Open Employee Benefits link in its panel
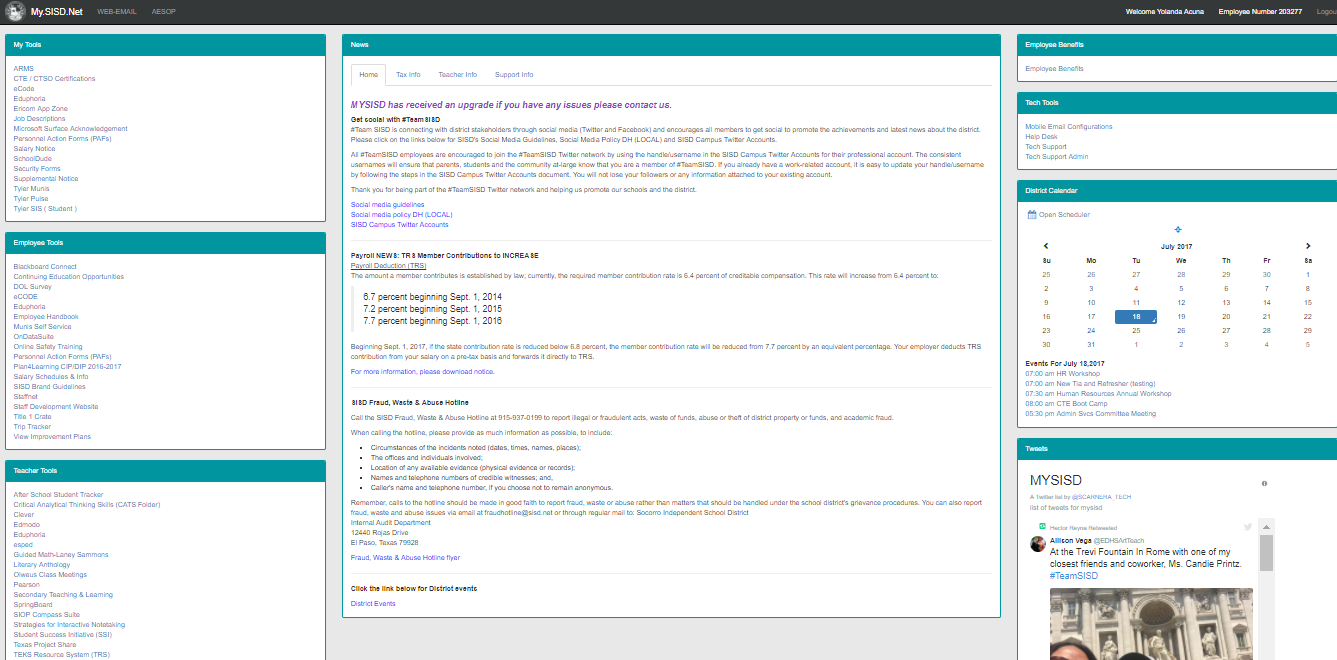This screenshot has height=660, width=1337. pyautogui.click(x=1054, y=69)
